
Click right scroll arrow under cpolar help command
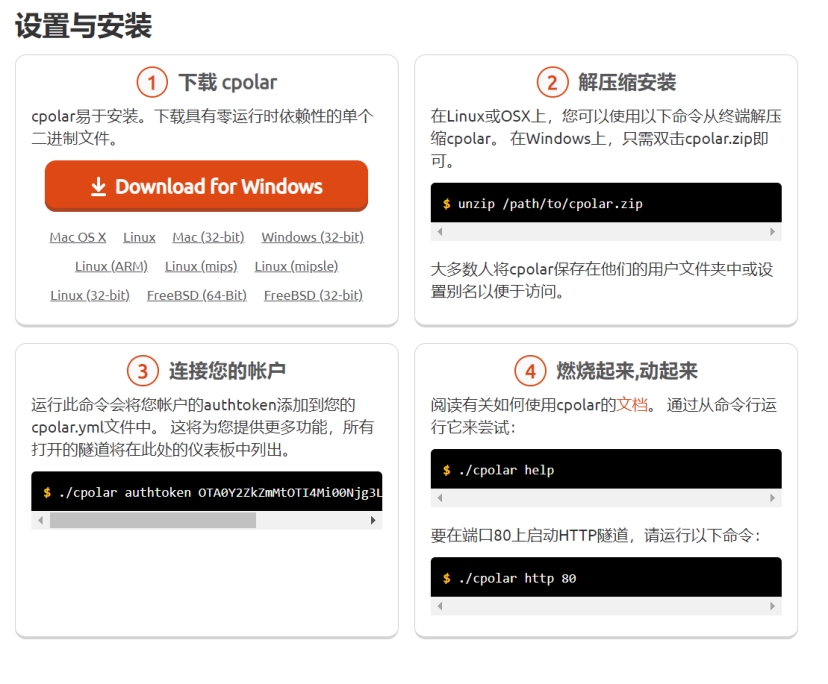[773, 498]
